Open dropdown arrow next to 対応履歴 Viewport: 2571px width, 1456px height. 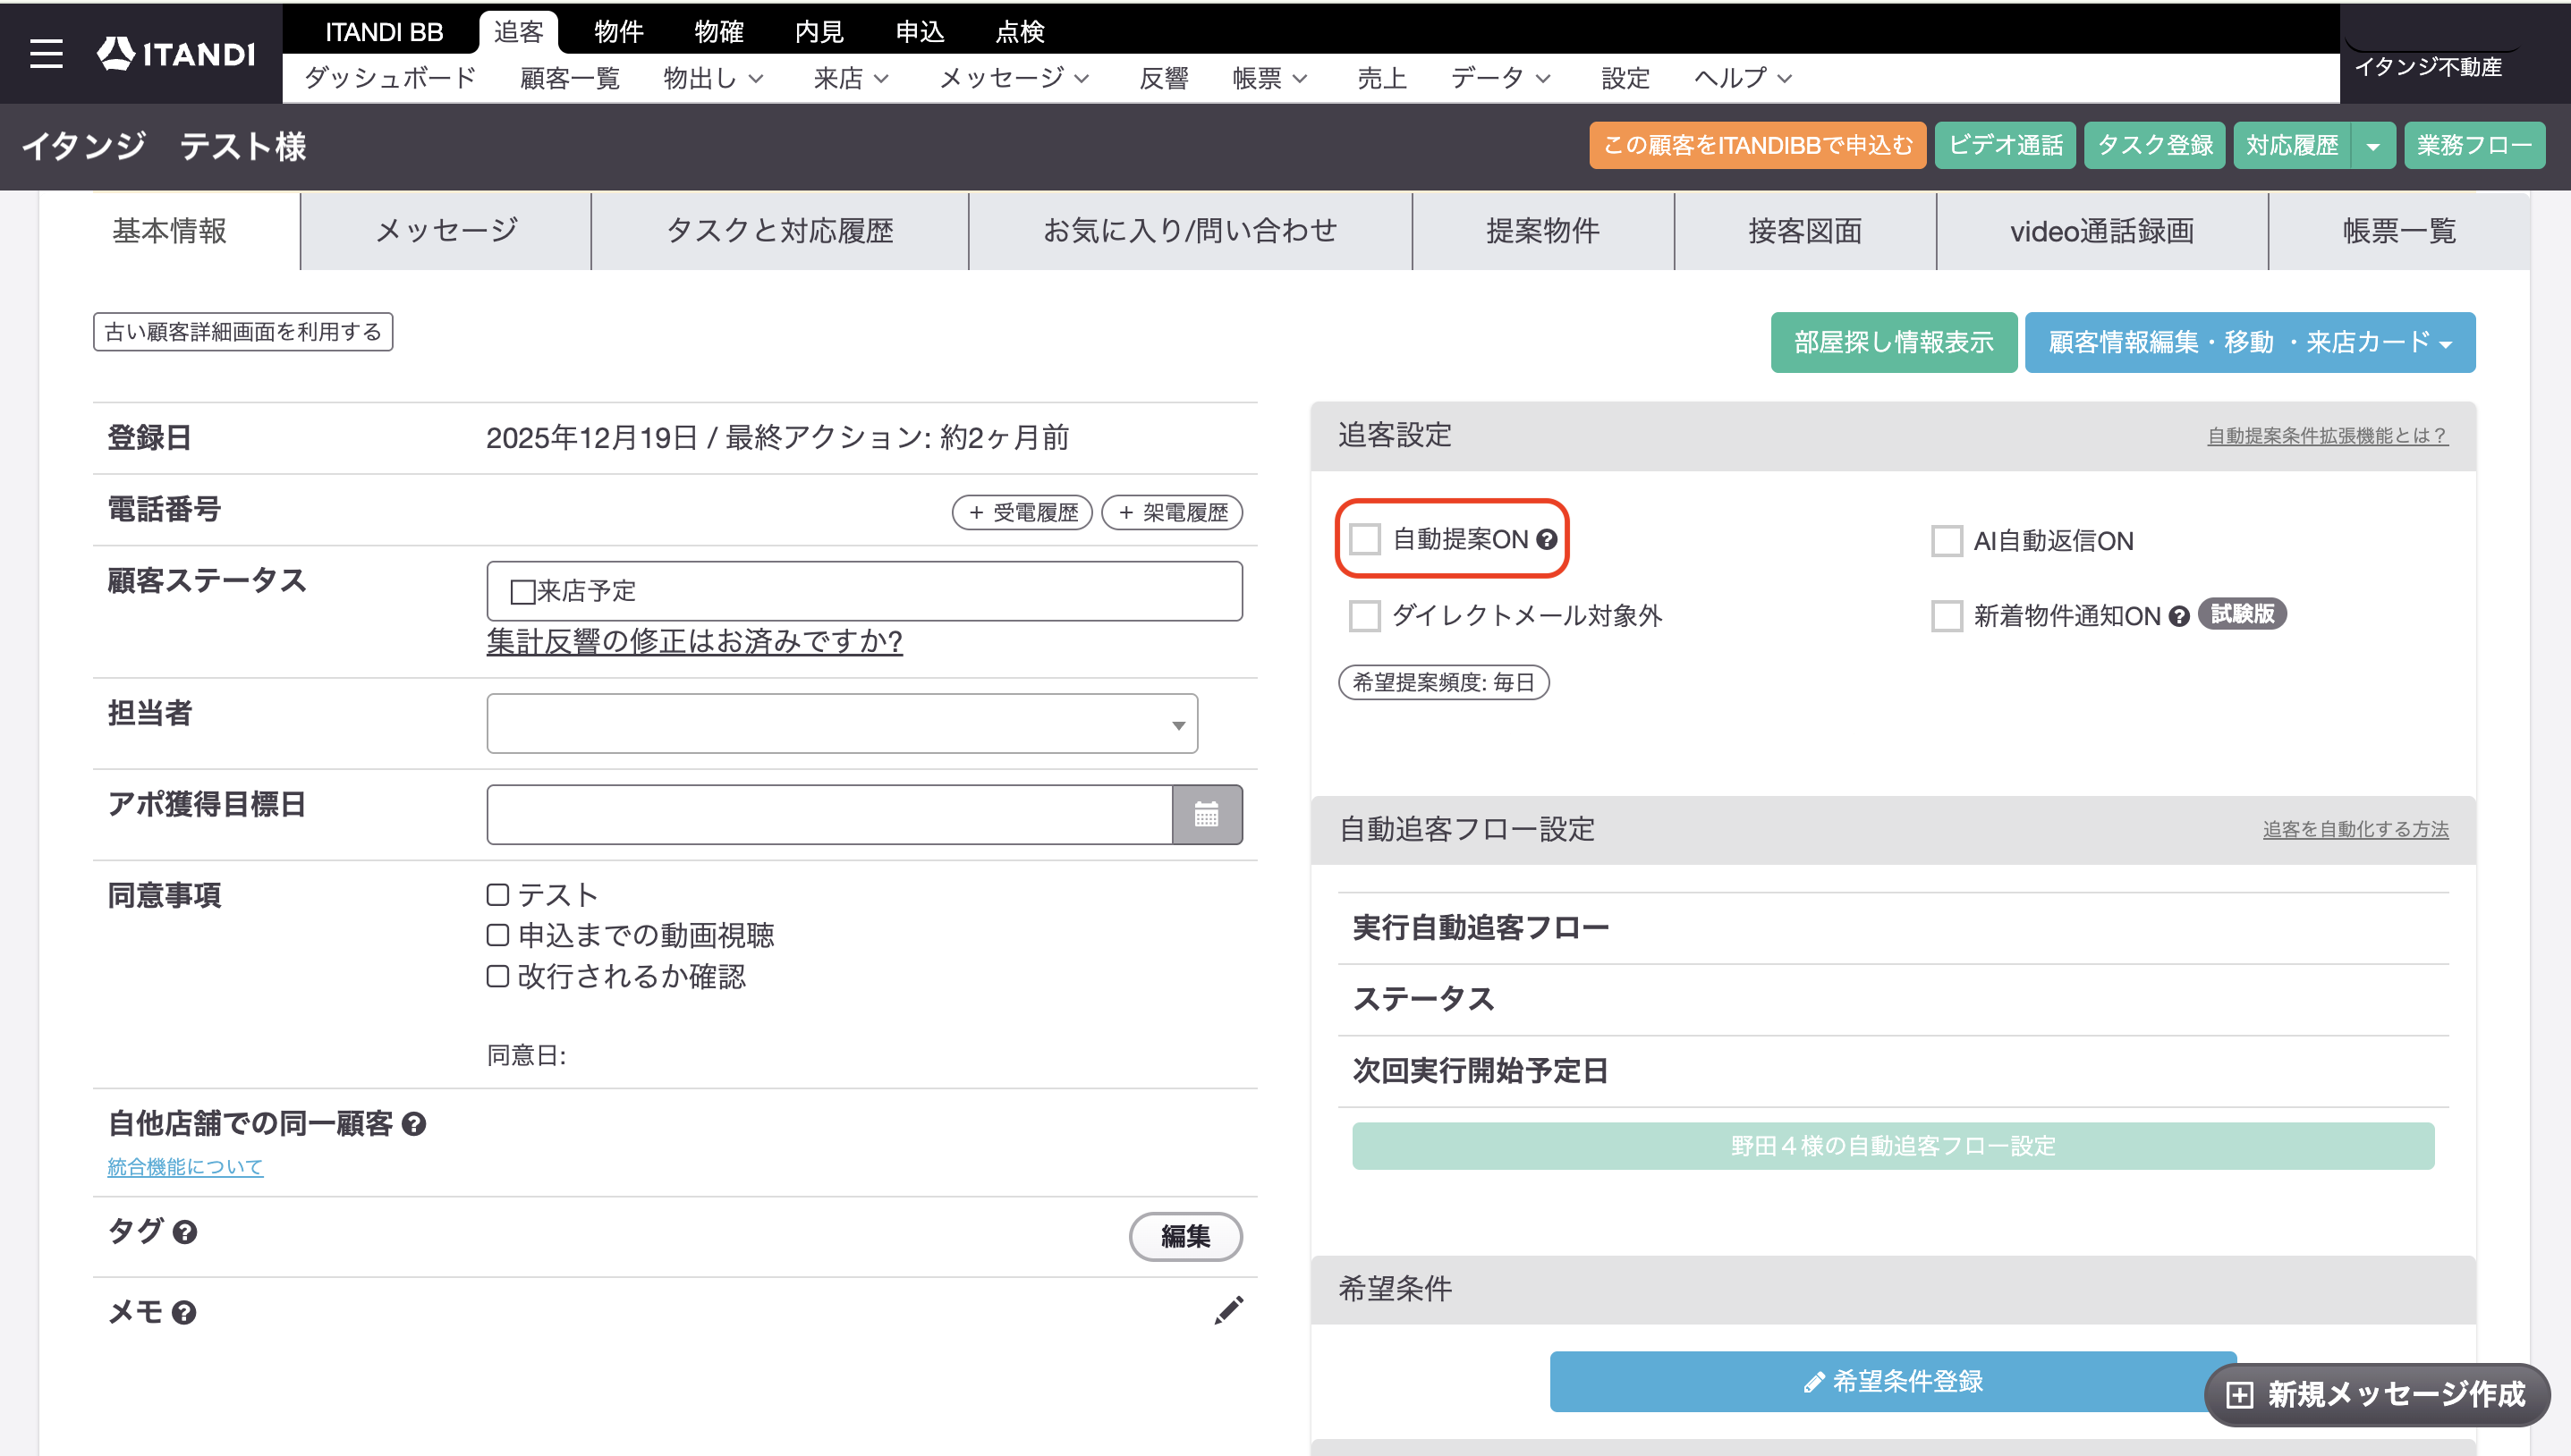[x=2373, y=146]
